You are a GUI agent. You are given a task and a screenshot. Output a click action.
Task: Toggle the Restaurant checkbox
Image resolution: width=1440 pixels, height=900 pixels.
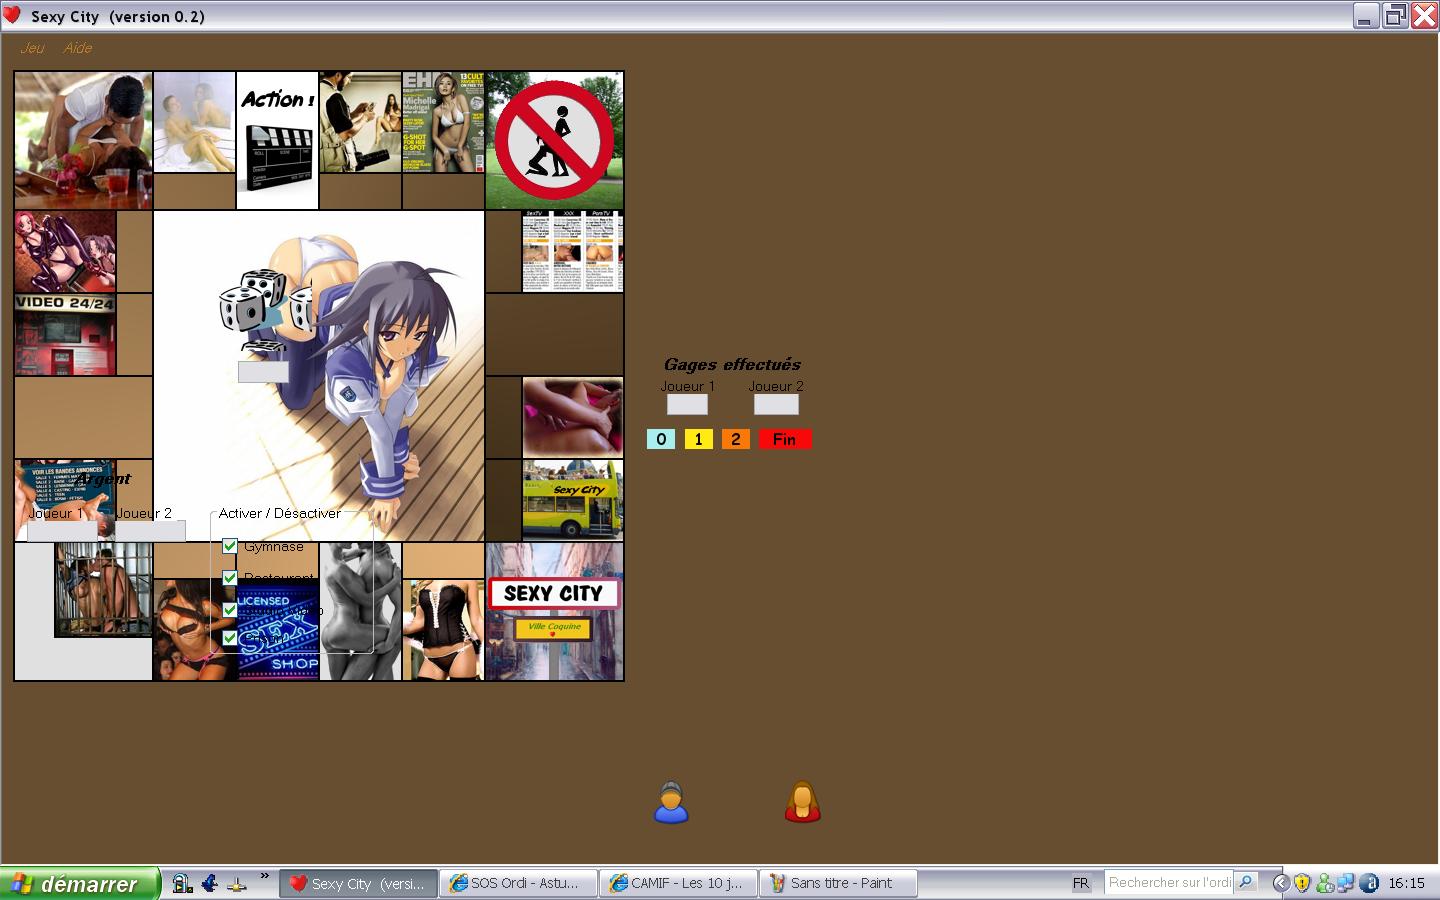(x=230, y=578)
